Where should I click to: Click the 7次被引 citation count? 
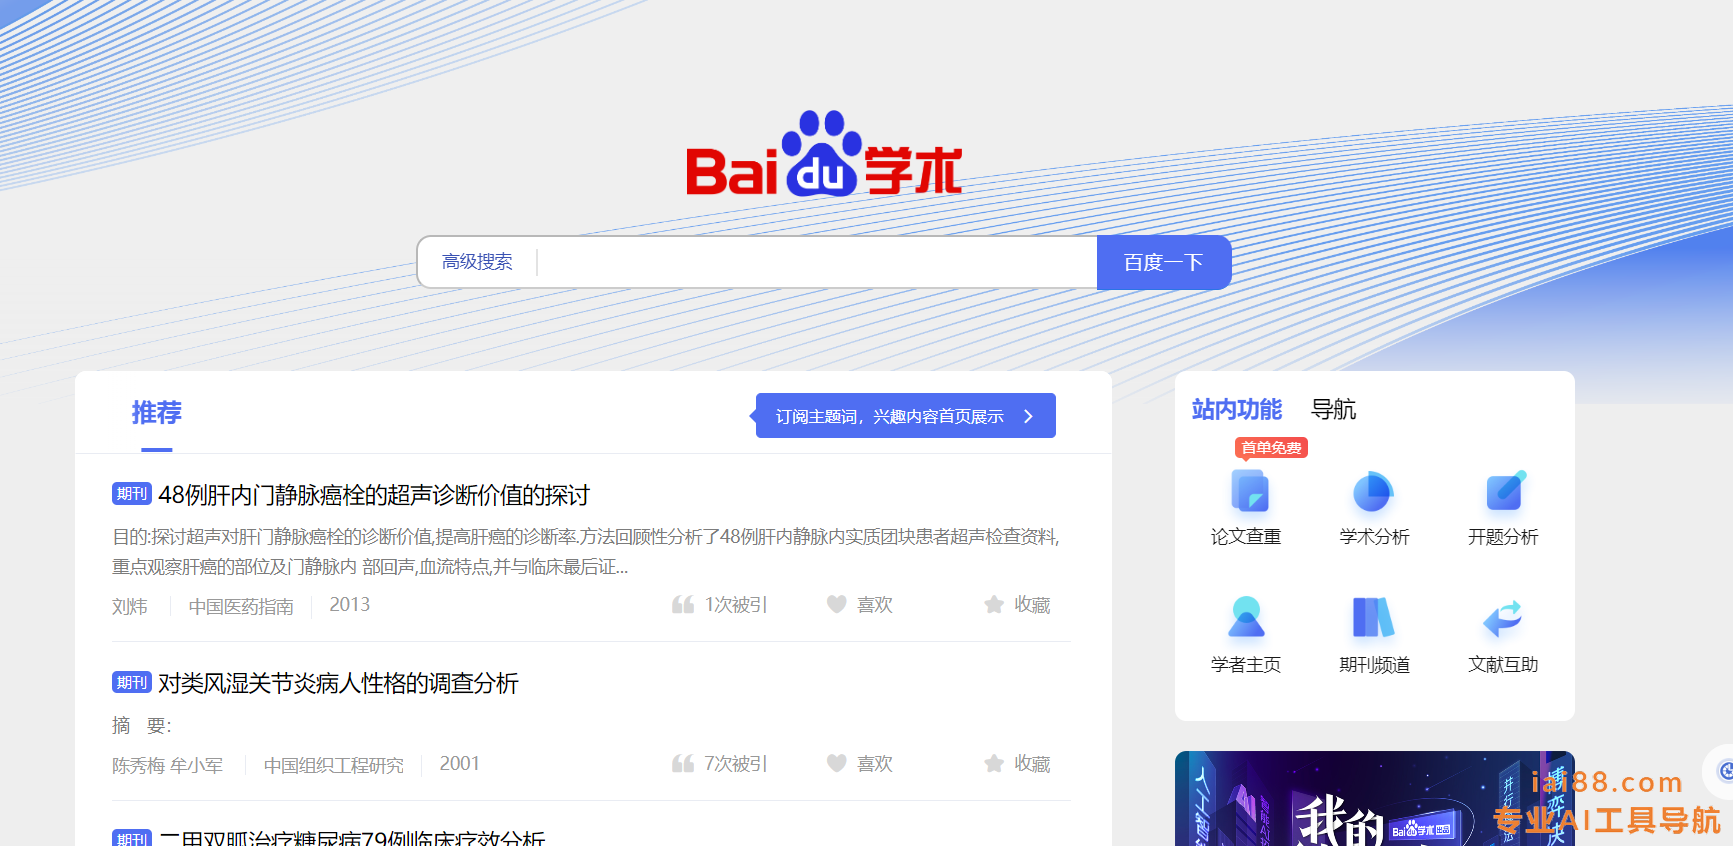pyautogui.click(x=736, y=763)
